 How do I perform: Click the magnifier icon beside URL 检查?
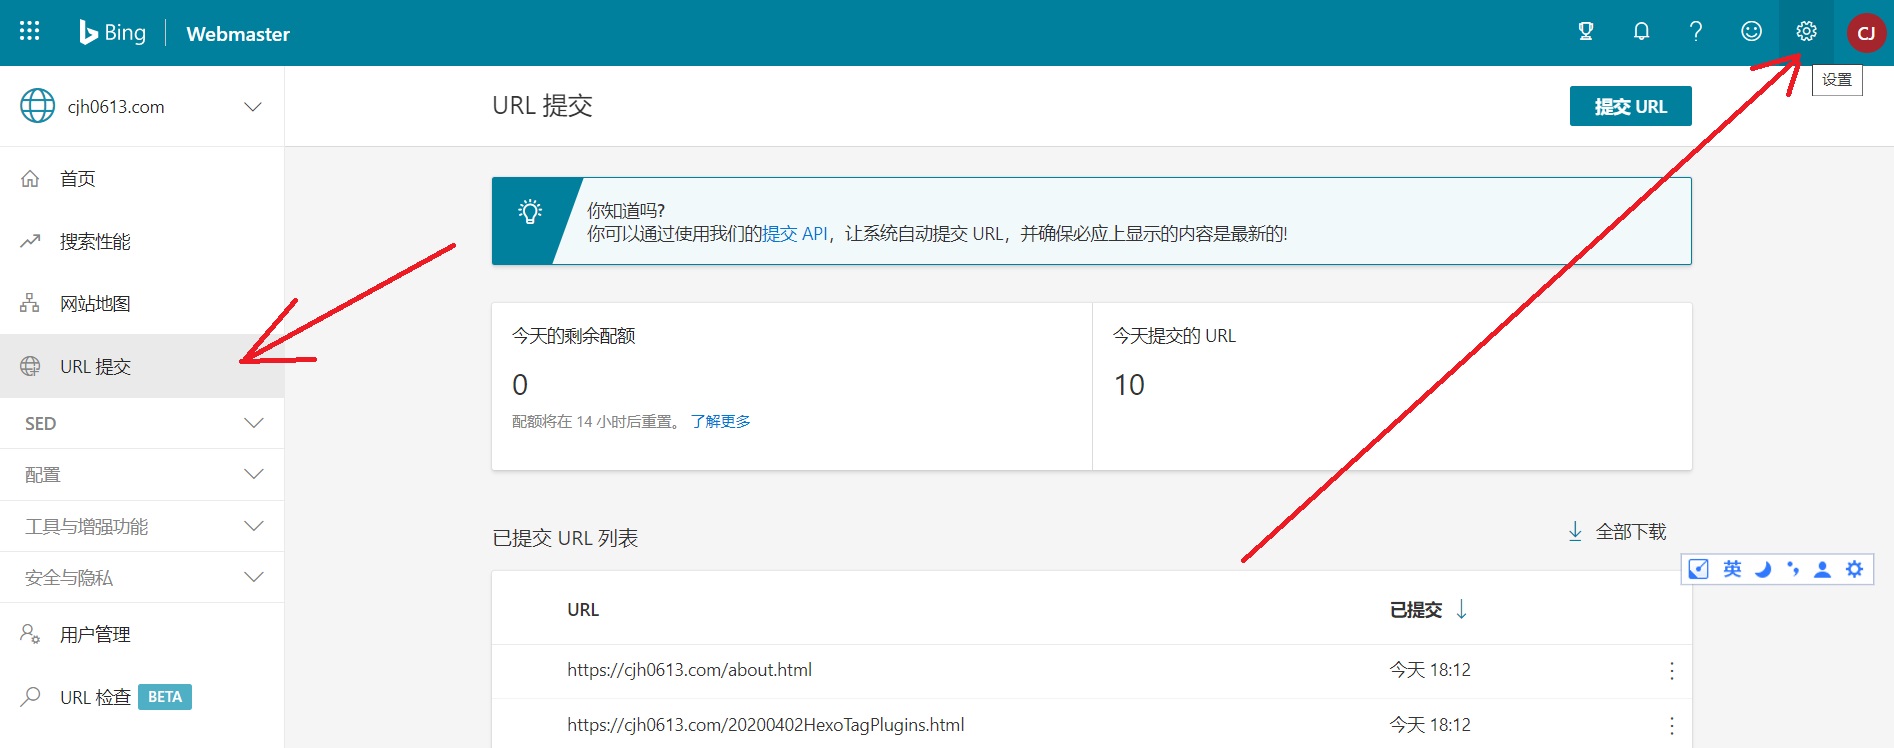coord(30,696)
